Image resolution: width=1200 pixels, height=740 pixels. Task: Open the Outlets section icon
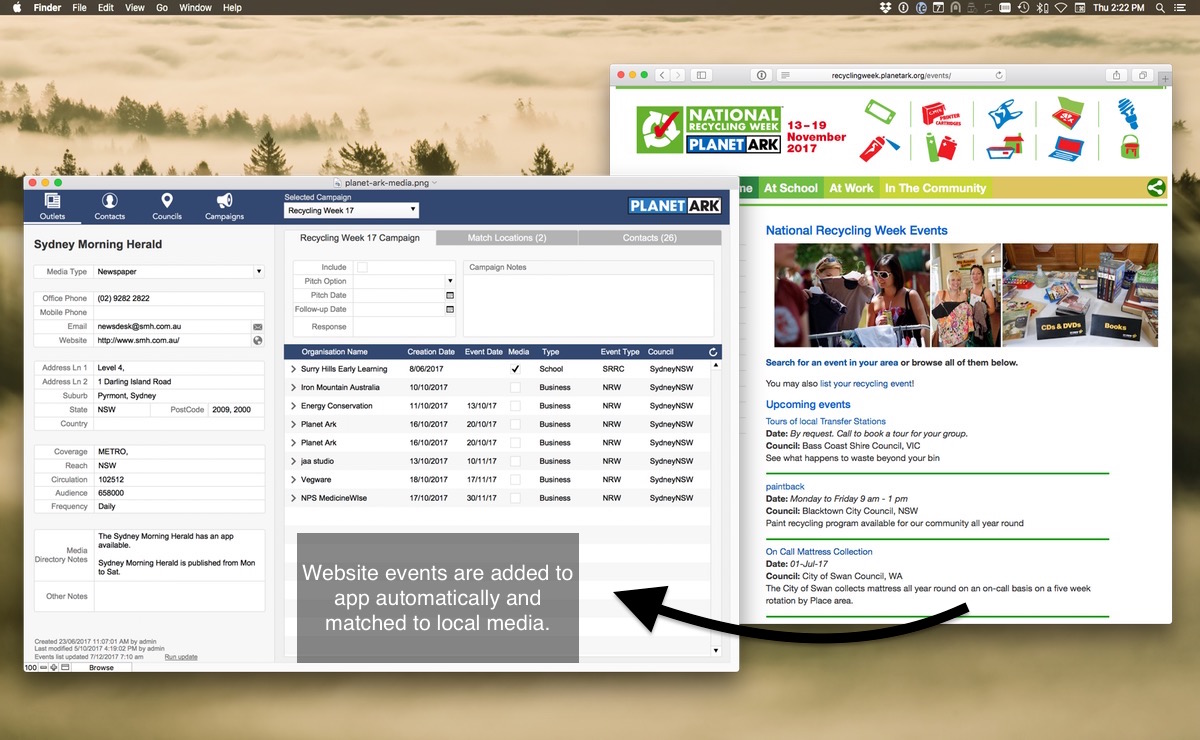(x=52, y=201)
